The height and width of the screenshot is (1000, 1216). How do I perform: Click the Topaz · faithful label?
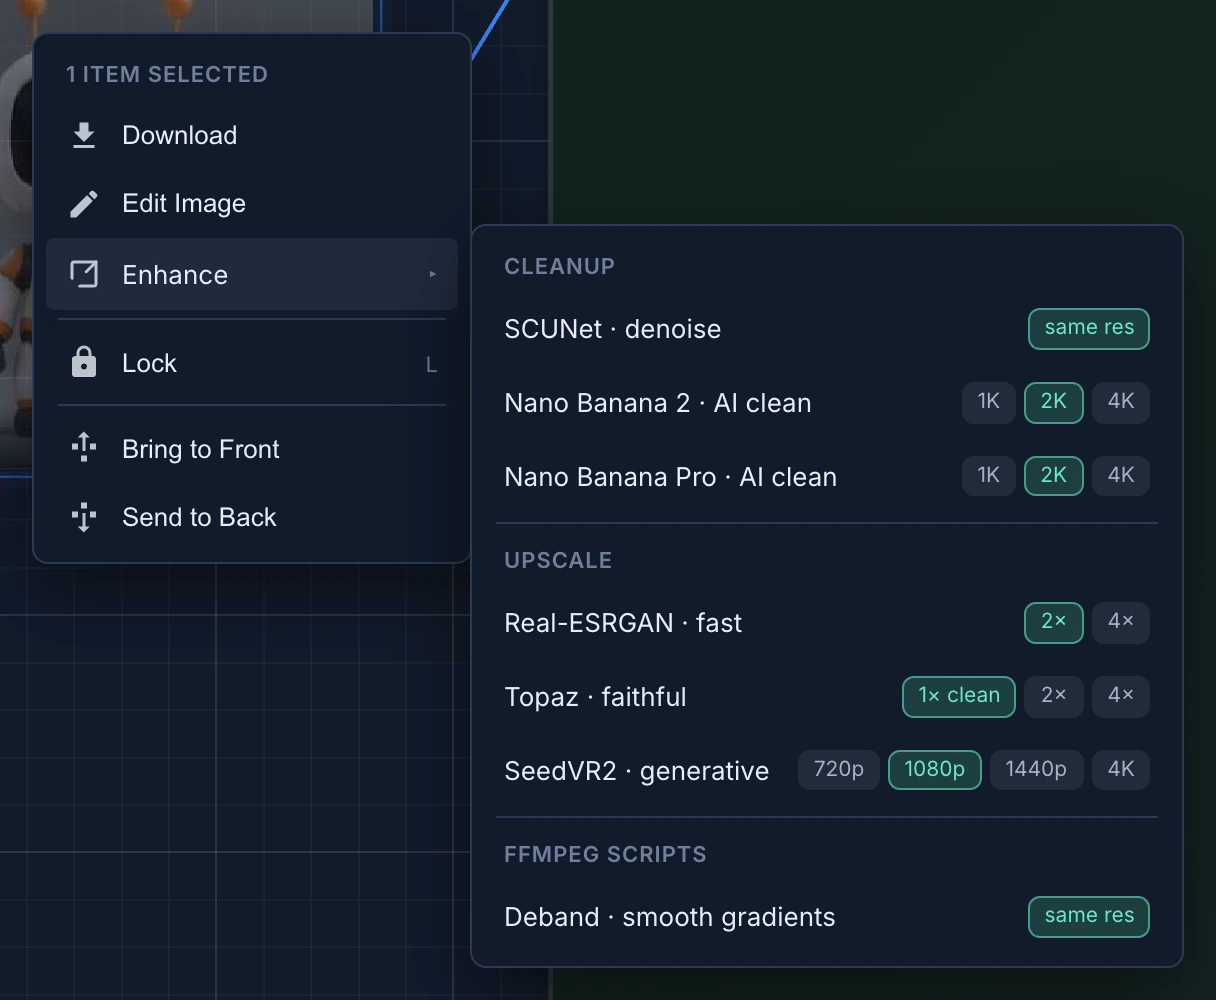(596, 697)
